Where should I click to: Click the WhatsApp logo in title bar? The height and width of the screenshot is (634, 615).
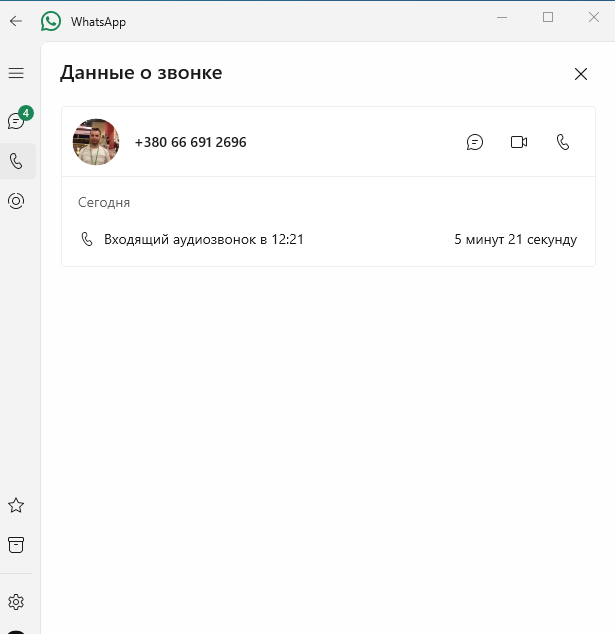[x=51, y=21]
